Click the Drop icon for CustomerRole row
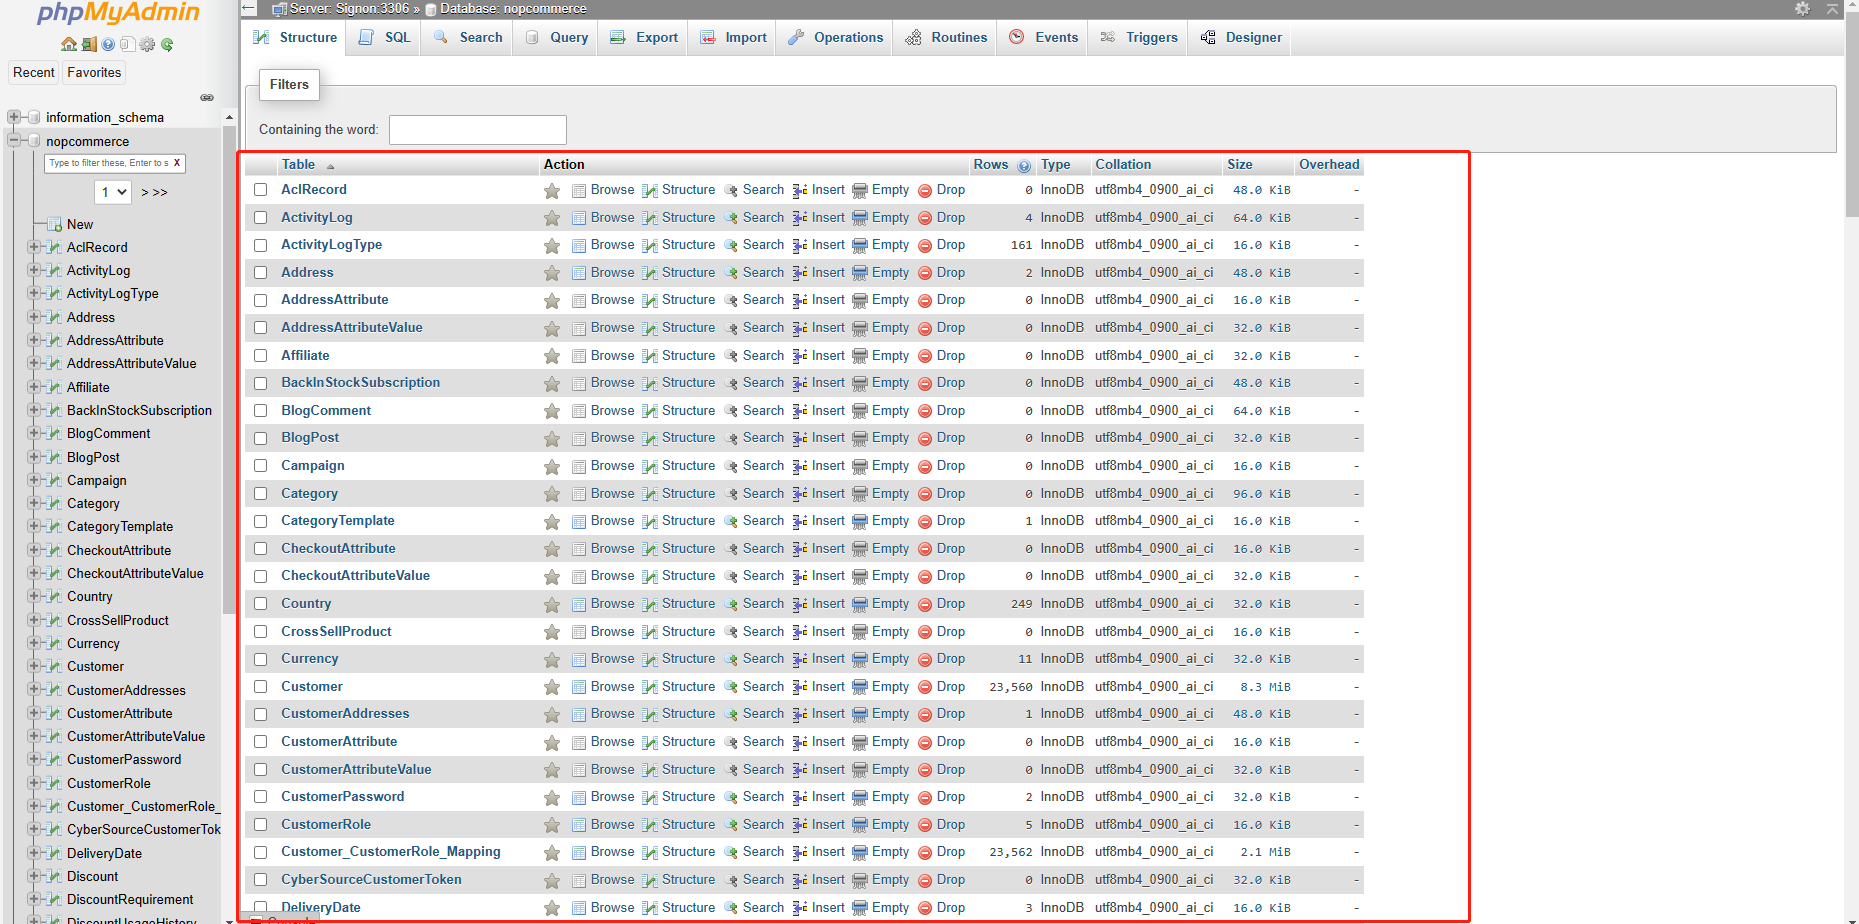The height and width of the screenshot is (924, 1859). (925, 825)
